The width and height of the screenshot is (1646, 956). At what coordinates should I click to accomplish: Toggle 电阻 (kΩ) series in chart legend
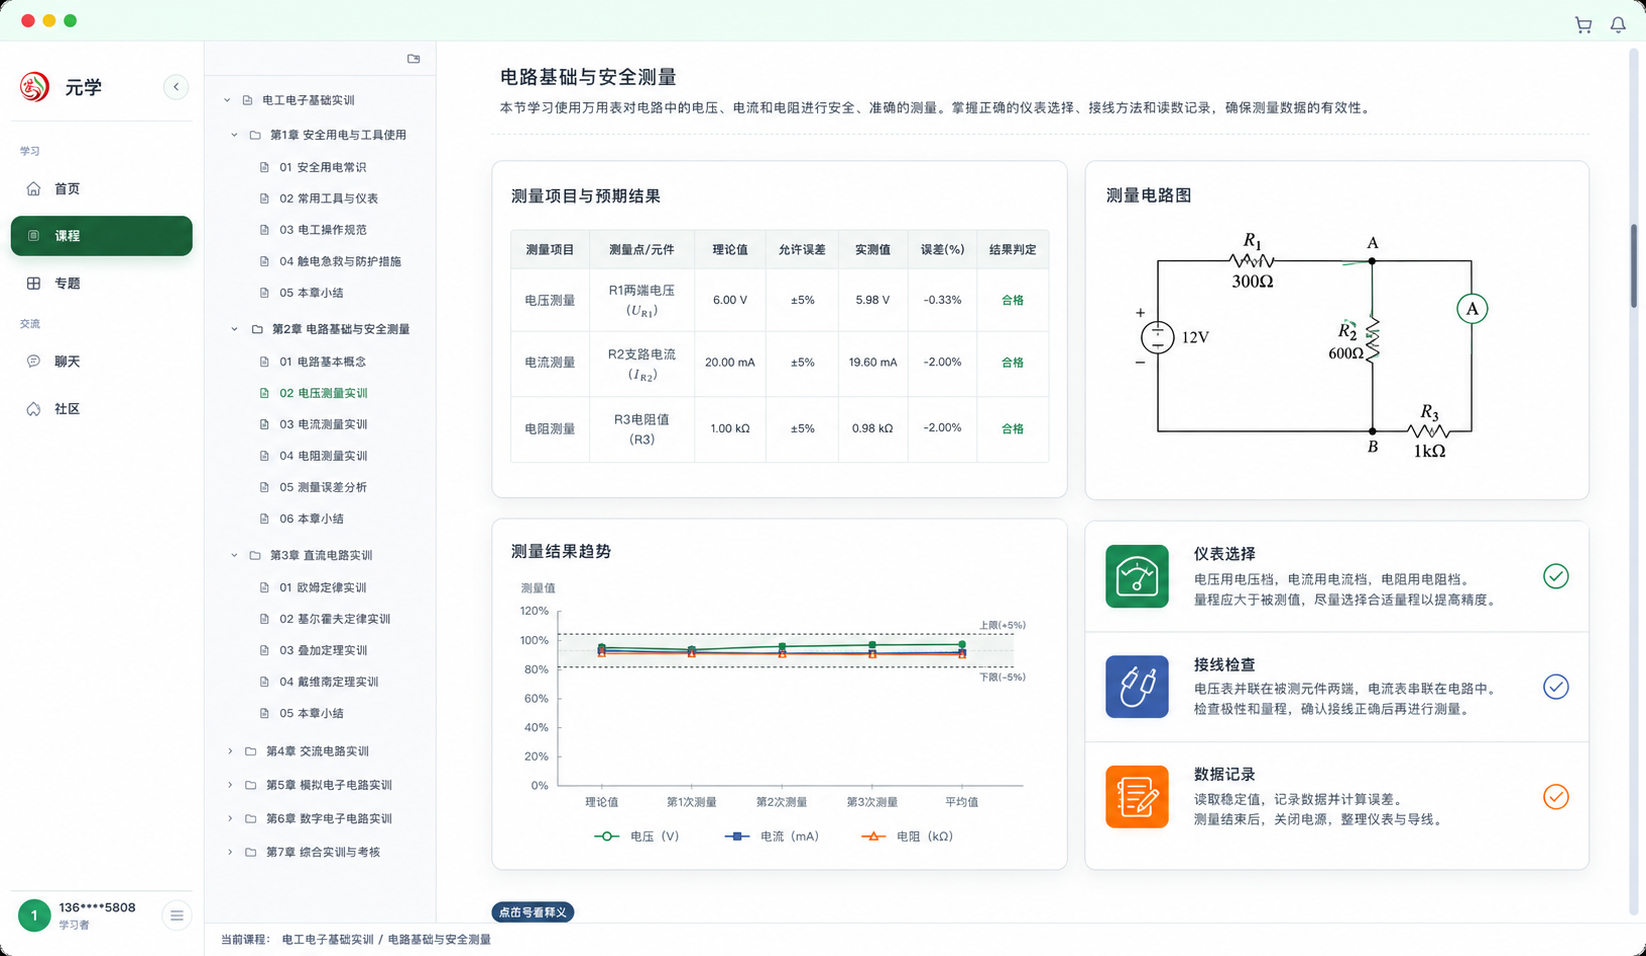907,836
